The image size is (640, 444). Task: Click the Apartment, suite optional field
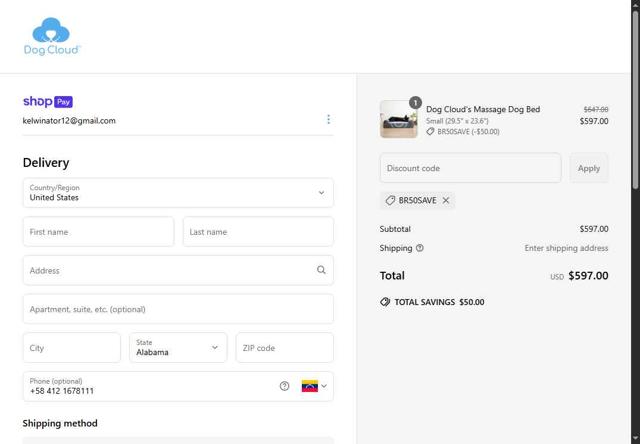(x=178, y=309)
